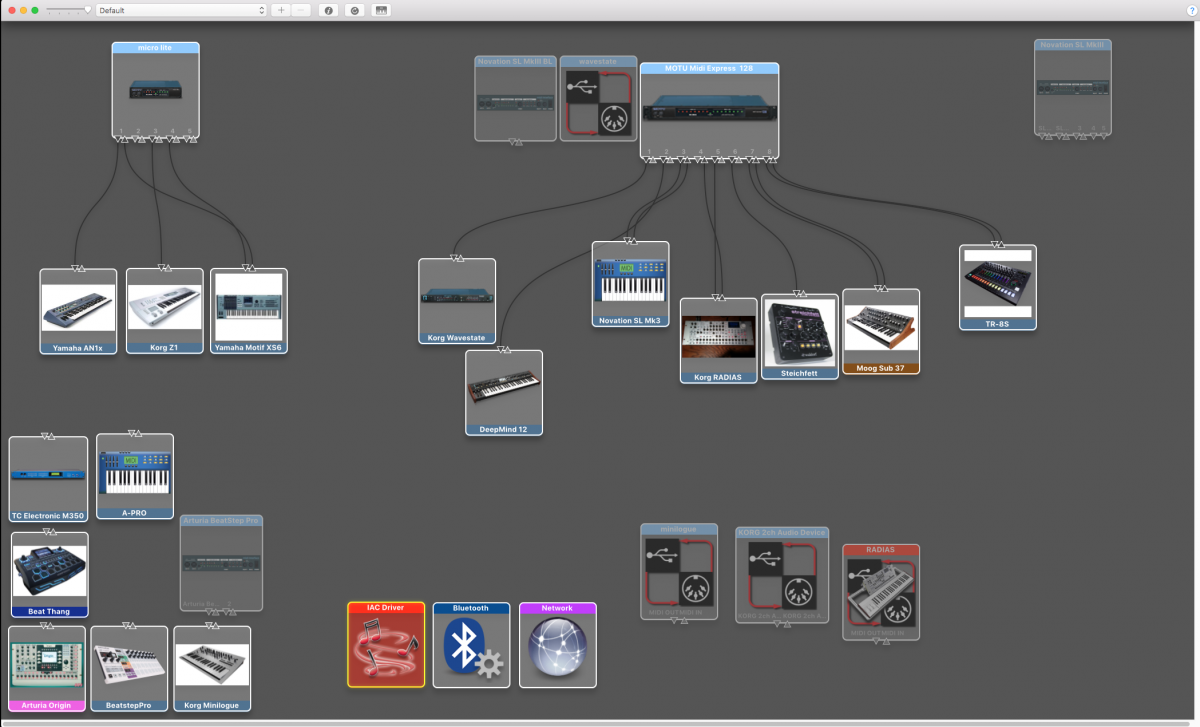Screen dimensions: 1200x727
Task: Show info for the selected device
Action: (328, 10)
